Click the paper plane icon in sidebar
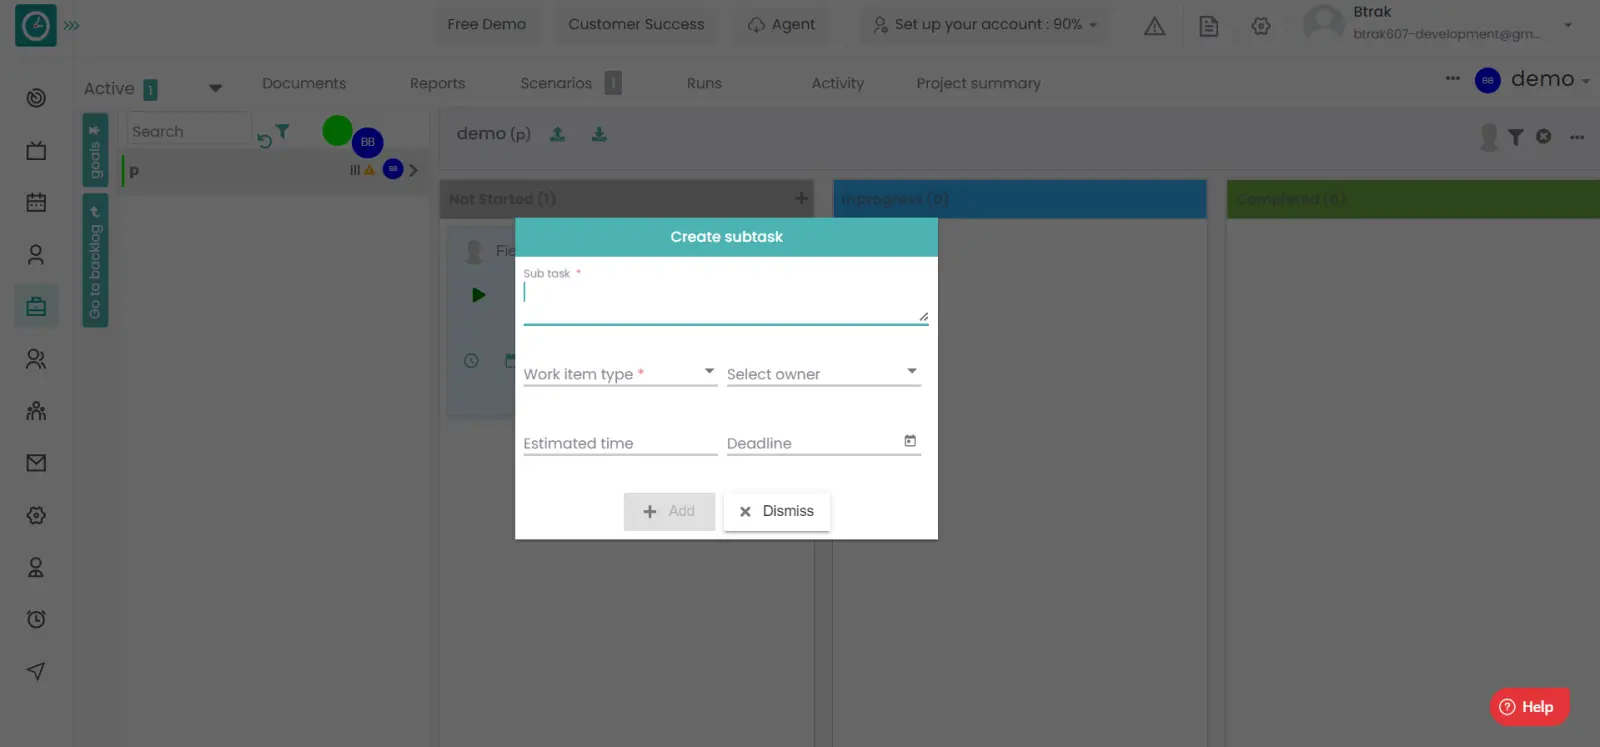 36,671
